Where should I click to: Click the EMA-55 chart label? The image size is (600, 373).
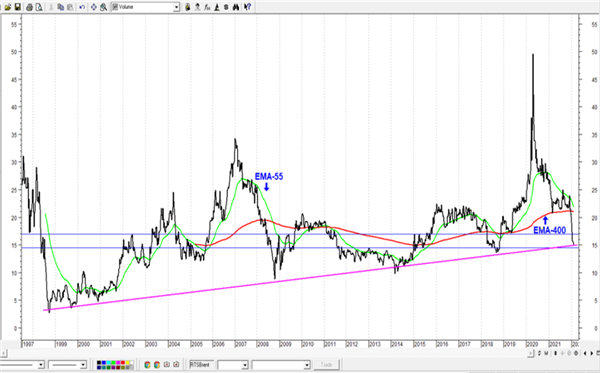point(269,176)
